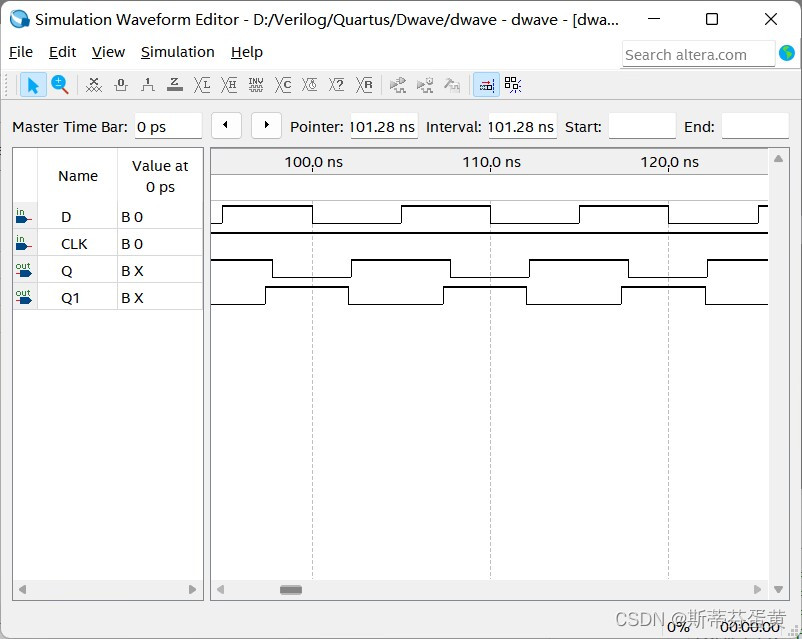Force selected signal low (0)
Viewport: 802px width, 639px height.
click(x=121, y=85)
